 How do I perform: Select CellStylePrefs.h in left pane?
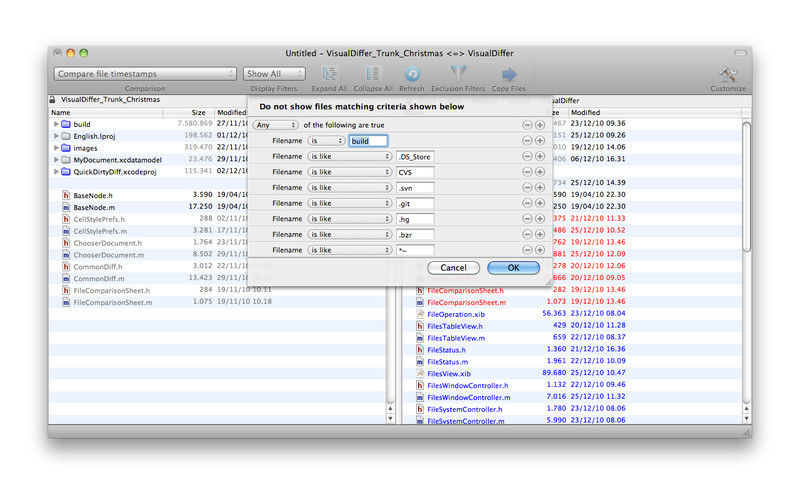click(99, 219)
